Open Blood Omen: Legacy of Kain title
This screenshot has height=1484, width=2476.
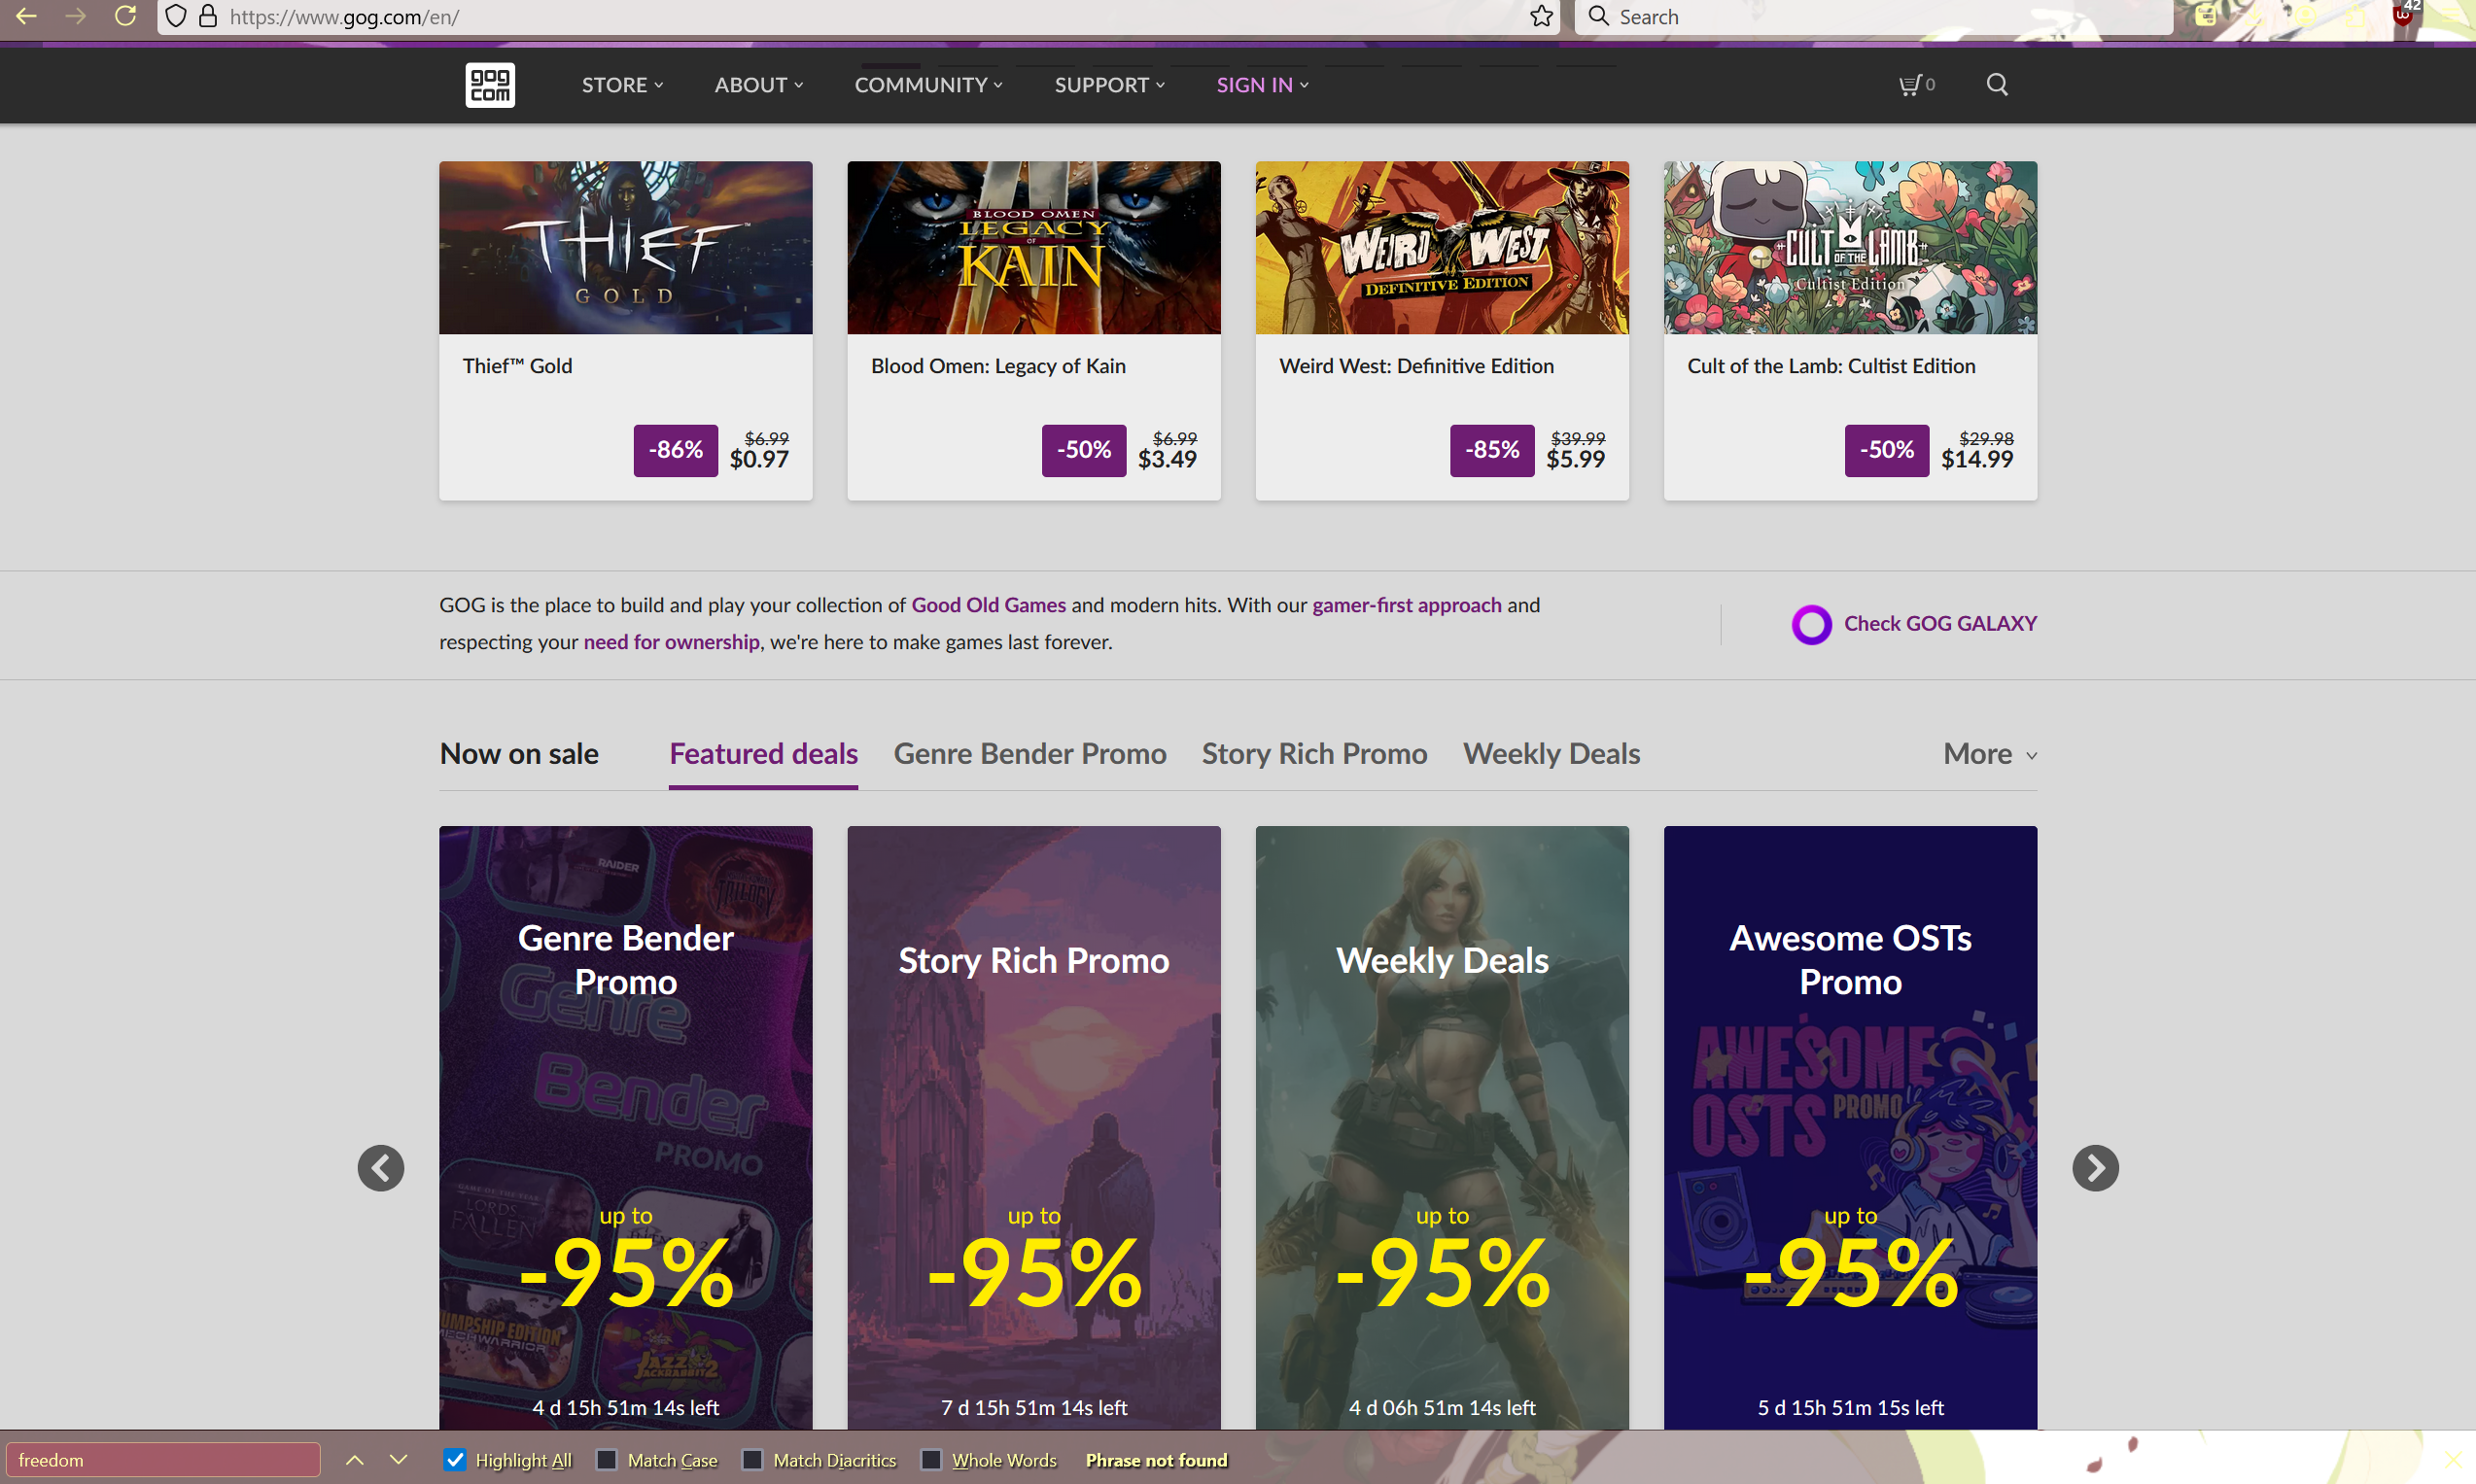coord(998,366)
